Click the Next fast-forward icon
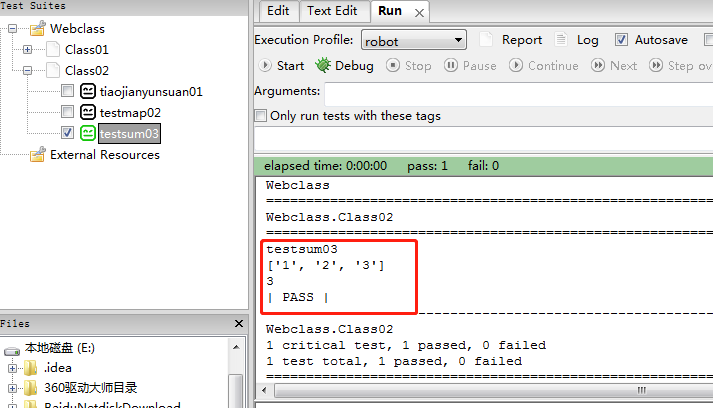Screen dimensions: 713x408 pyautogui.click(x=598, y=65)
